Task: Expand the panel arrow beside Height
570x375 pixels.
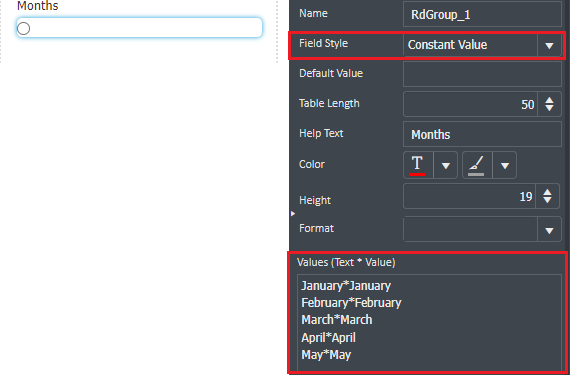Action: point(293,214)
